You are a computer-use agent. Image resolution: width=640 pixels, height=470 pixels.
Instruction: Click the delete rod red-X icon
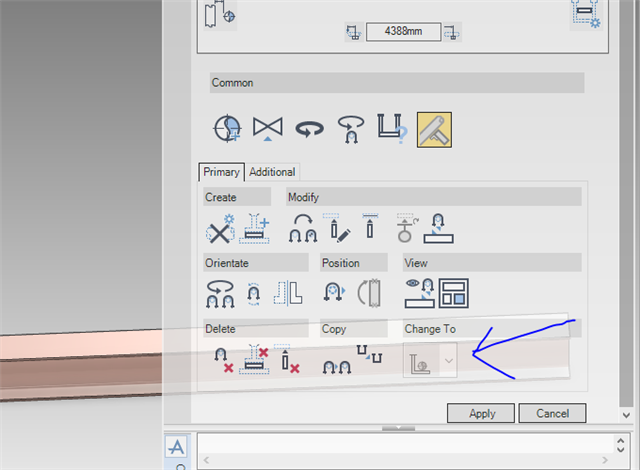pos(289,359)
